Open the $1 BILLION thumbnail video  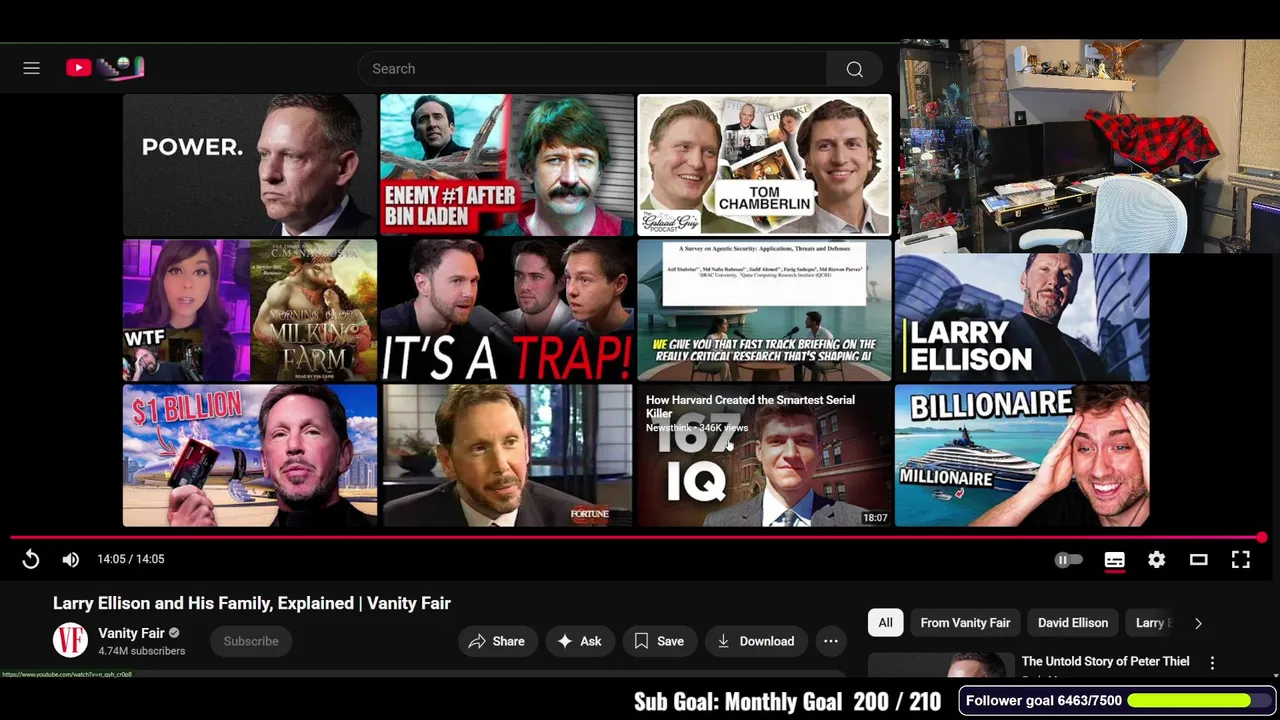click(x=250, y=456)
